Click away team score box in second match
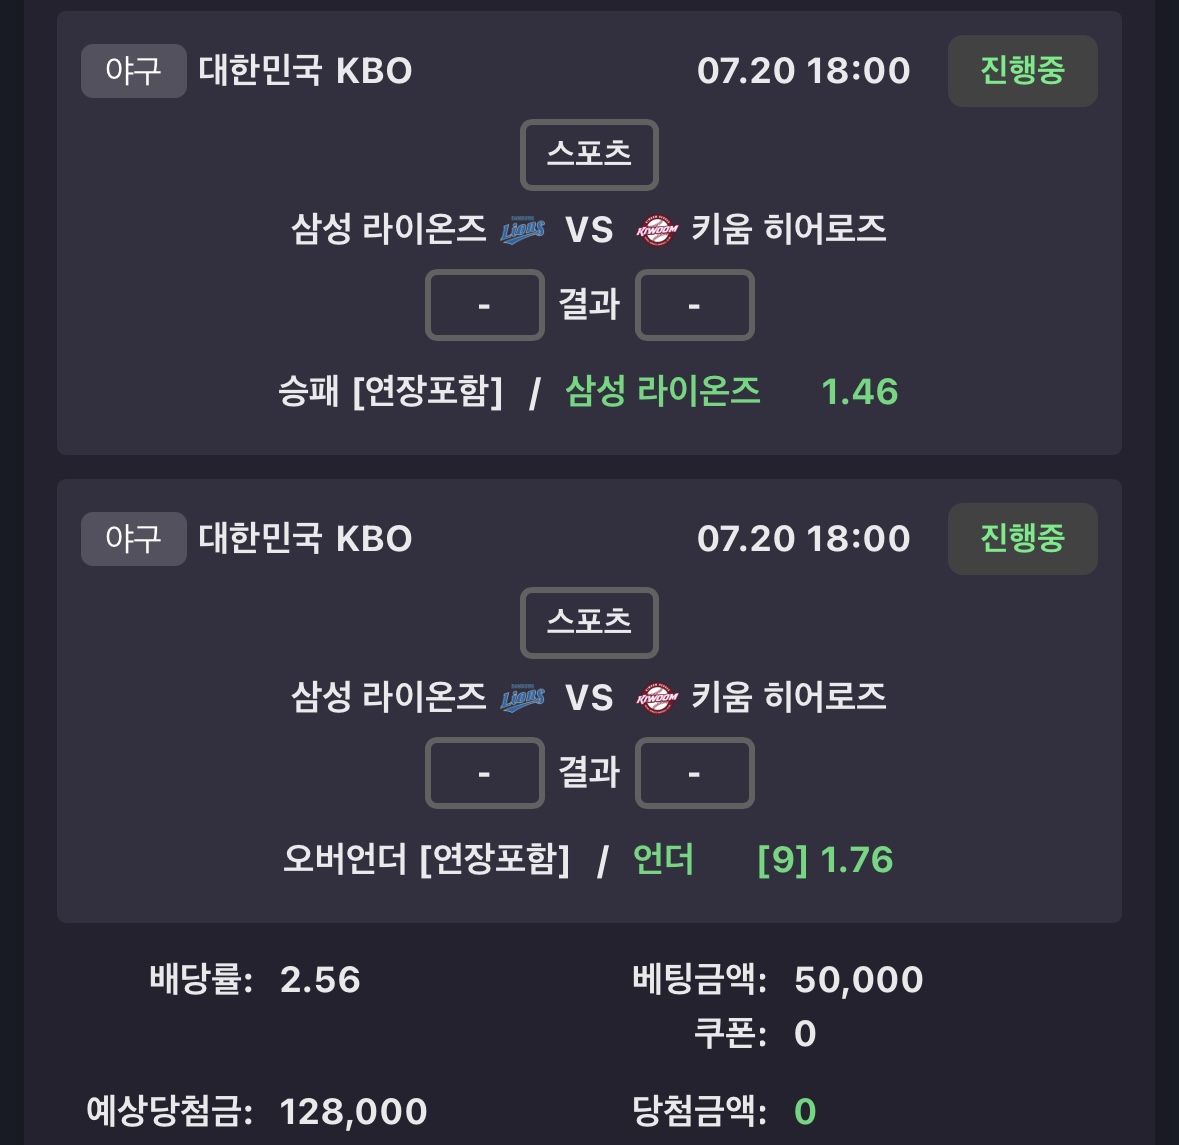1179x1145 pixels. (695, 773)
